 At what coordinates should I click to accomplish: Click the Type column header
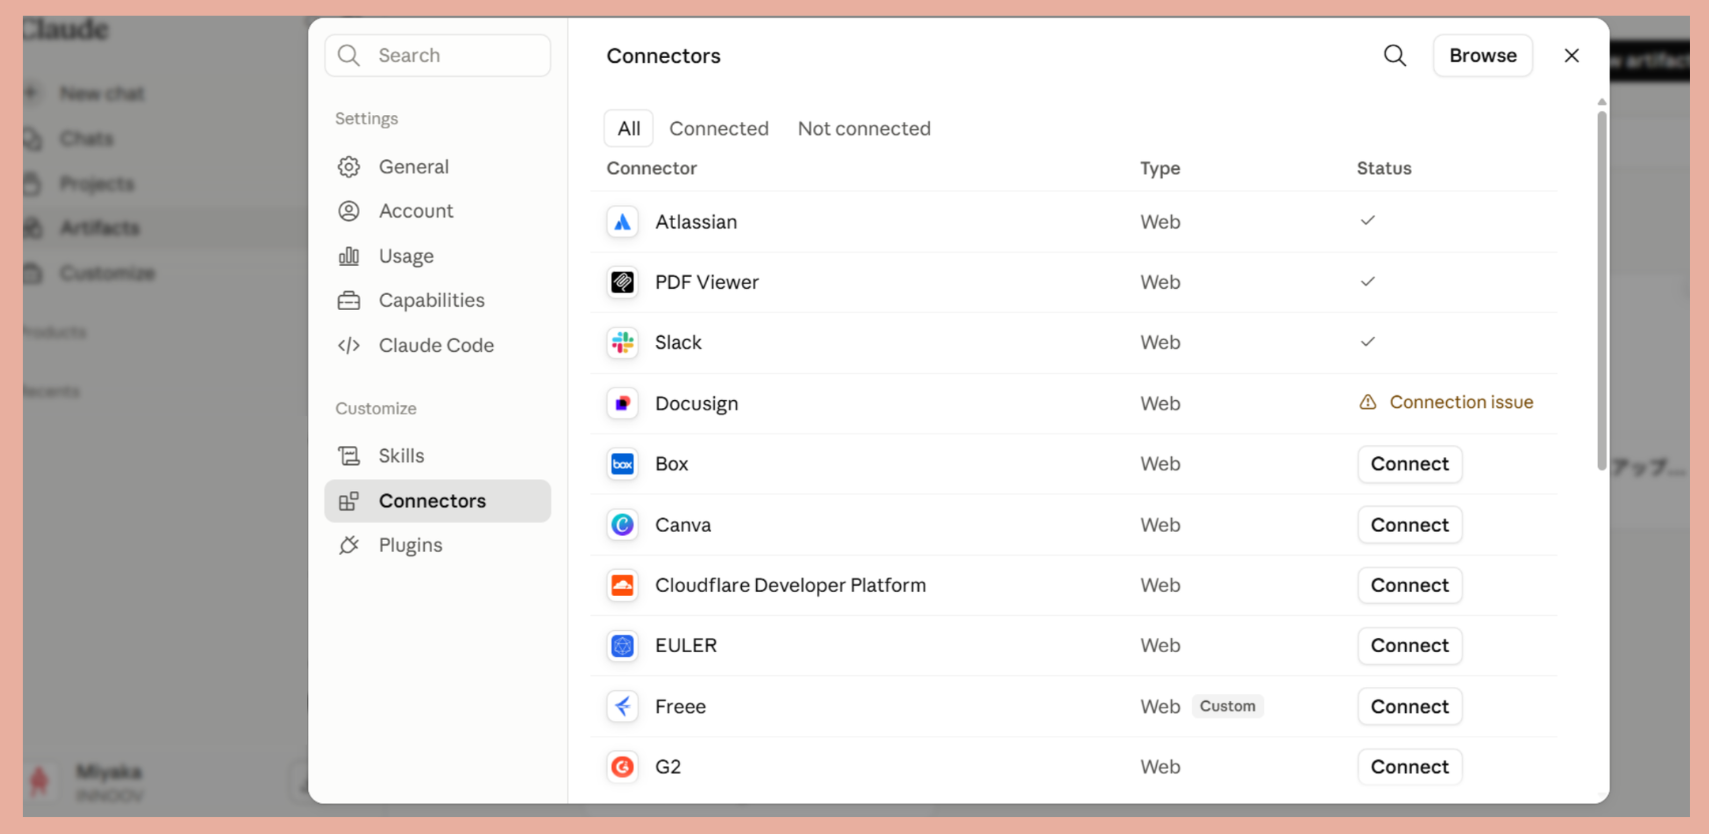coord(1160,168)
